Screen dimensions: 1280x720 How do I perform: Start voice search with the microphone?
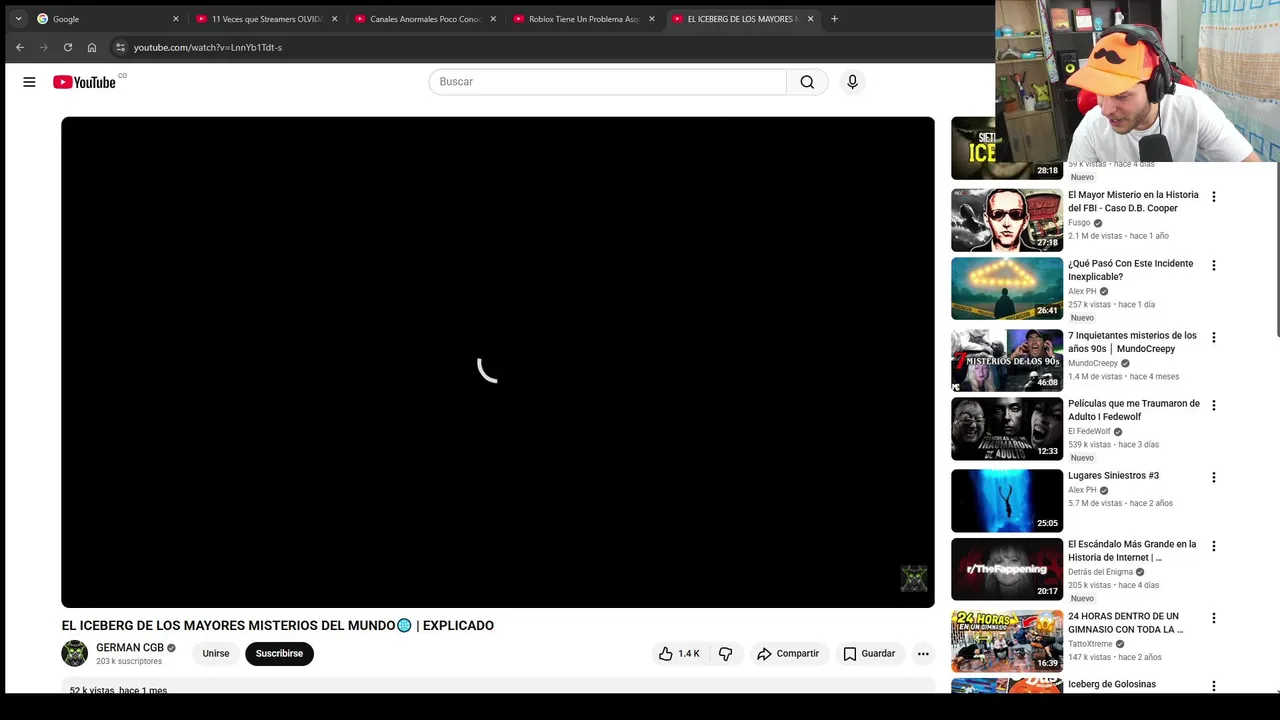coord(852,82)
